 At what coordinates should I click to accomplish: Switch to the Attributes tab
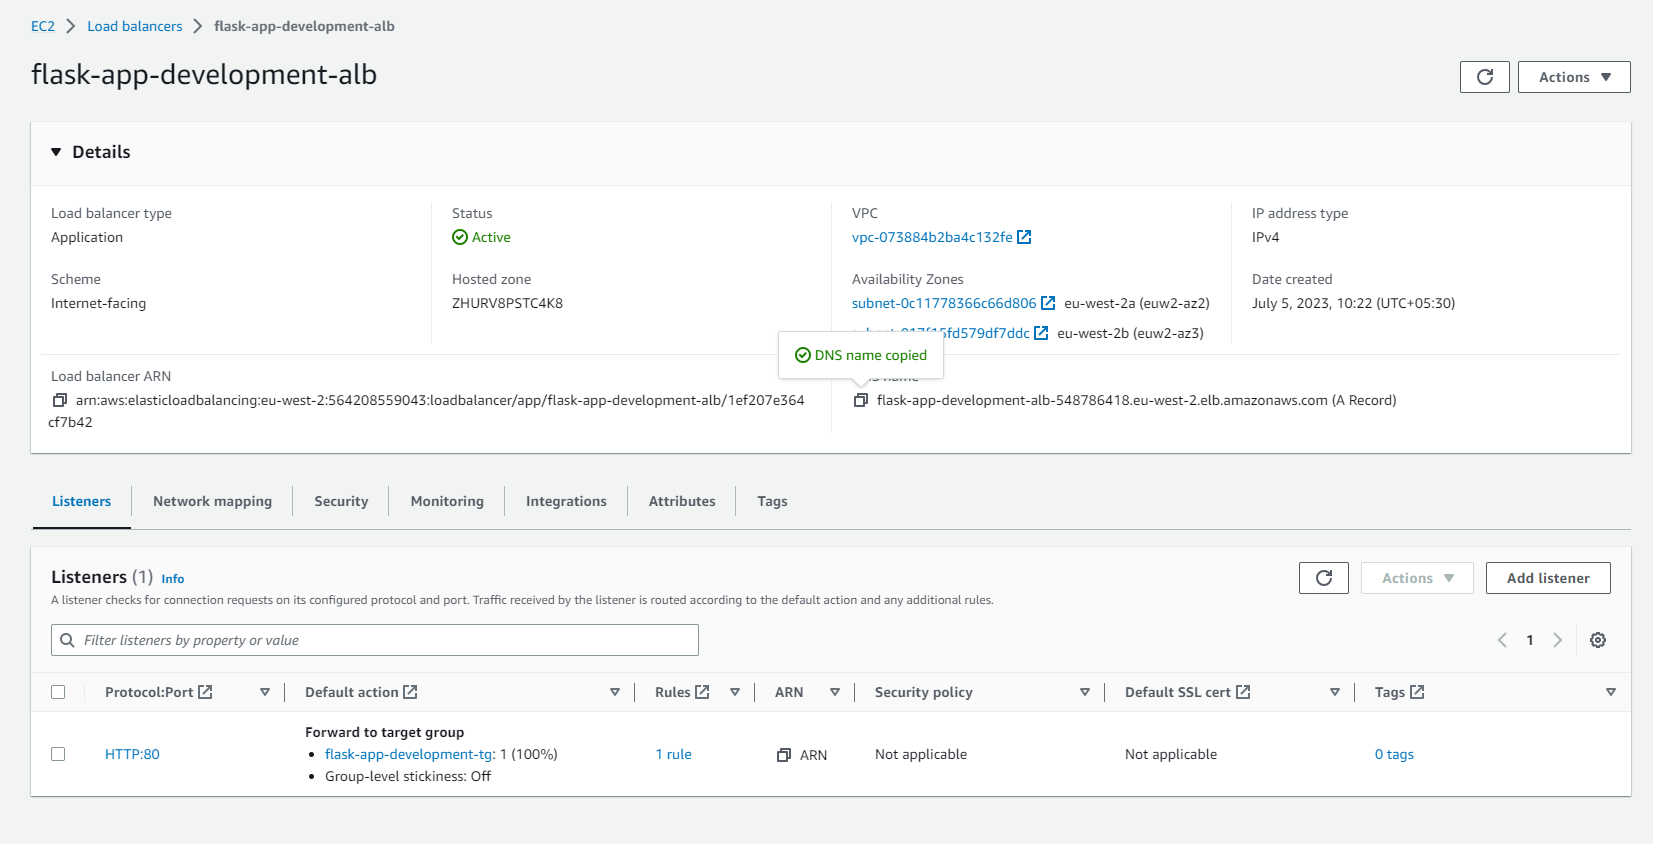click(682, 501)
